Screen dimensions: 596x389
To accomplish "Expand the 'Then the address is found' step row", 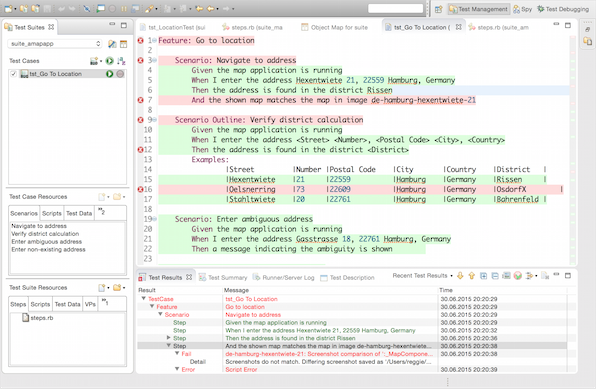I will [168, 338].
